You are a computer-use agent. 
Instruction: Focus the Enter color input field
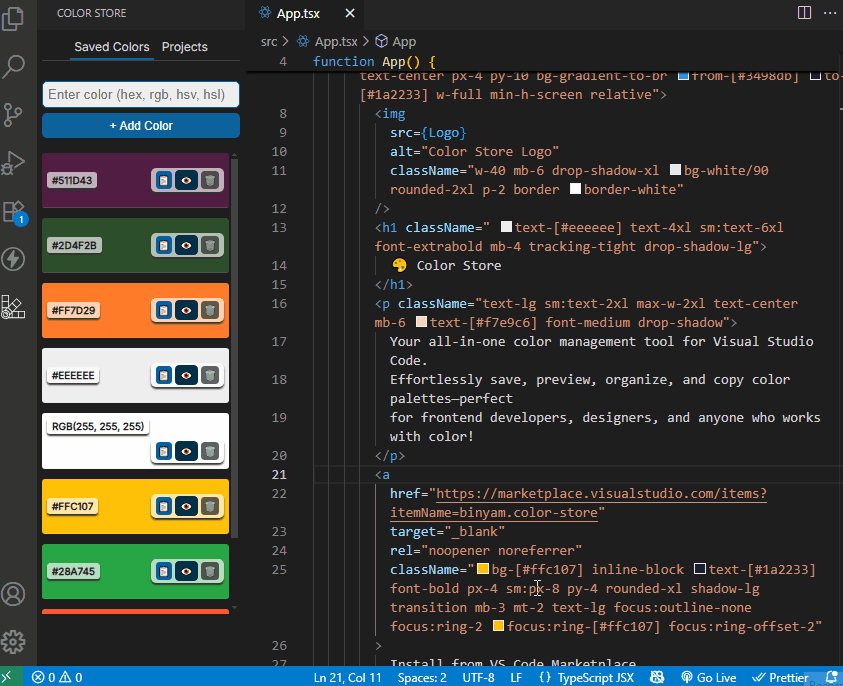(x=141, y=95)
